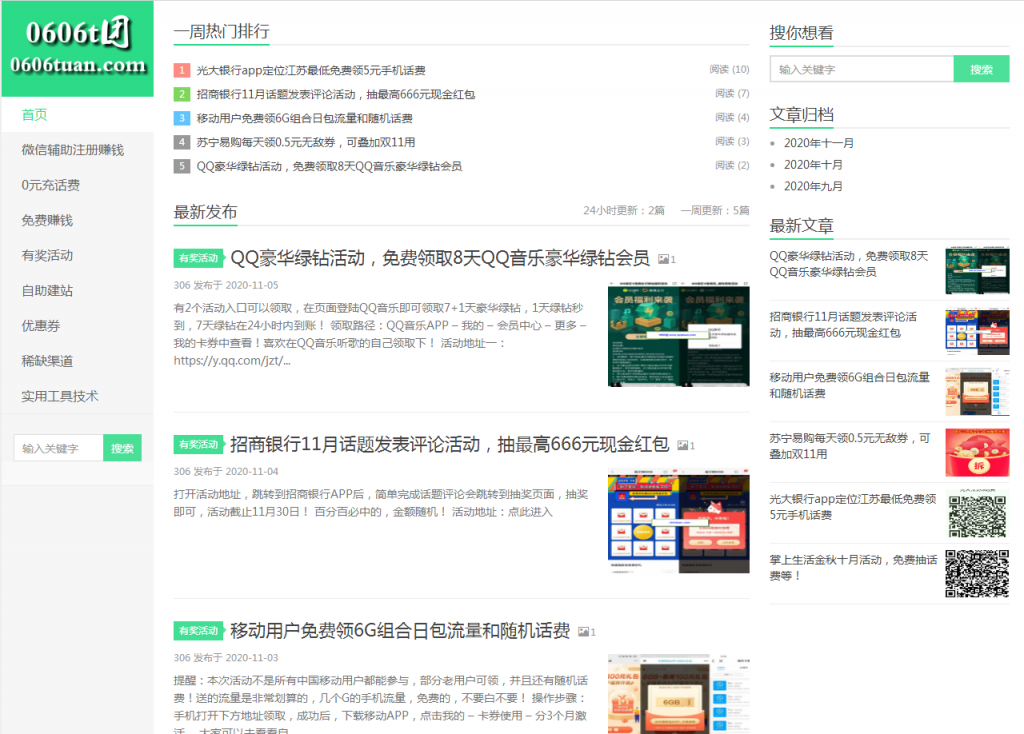Open hot-rank item 4 苏宁易购无敌券
Image resolution: width=1024 pixels, height=734 pixels.
click(x=306, y=142)
